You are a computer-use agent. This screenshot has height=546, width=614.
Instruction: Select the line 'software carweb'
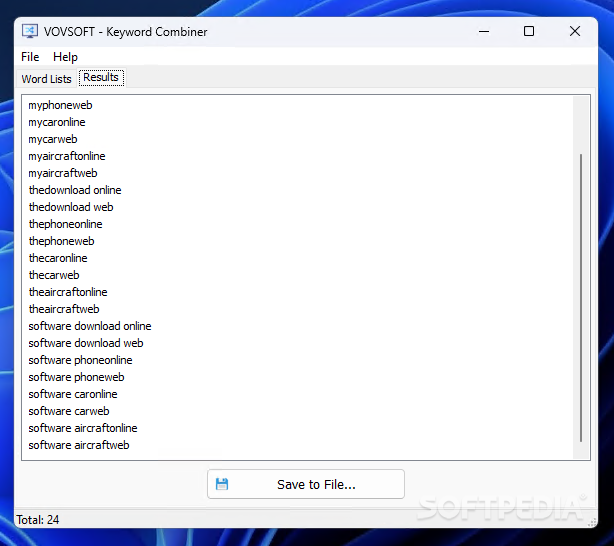pyautogui.click(x=69, y=411)
